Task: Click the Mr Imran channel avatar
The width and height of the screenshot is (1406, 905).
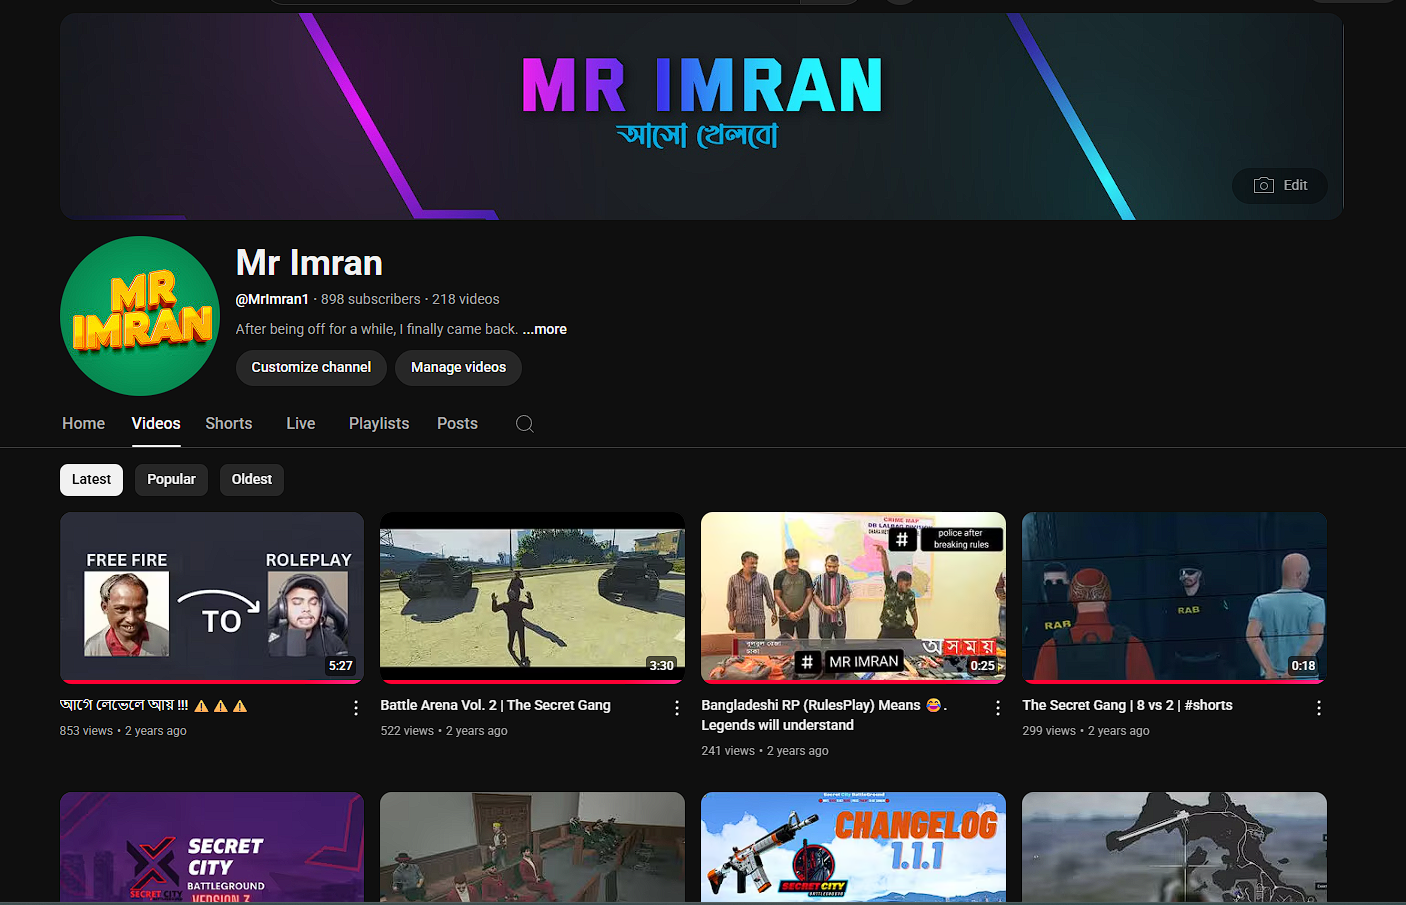Action: click(x=140, y=316)
